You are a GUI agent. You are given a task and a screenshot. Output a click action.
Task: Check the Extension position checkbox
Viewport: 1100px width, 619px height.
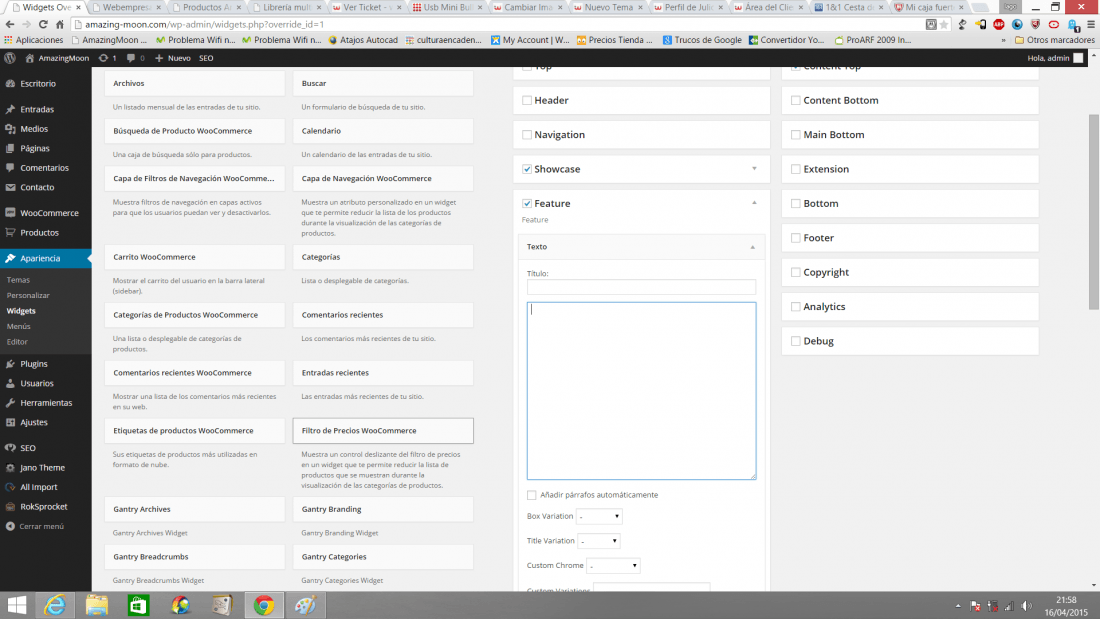796,169
